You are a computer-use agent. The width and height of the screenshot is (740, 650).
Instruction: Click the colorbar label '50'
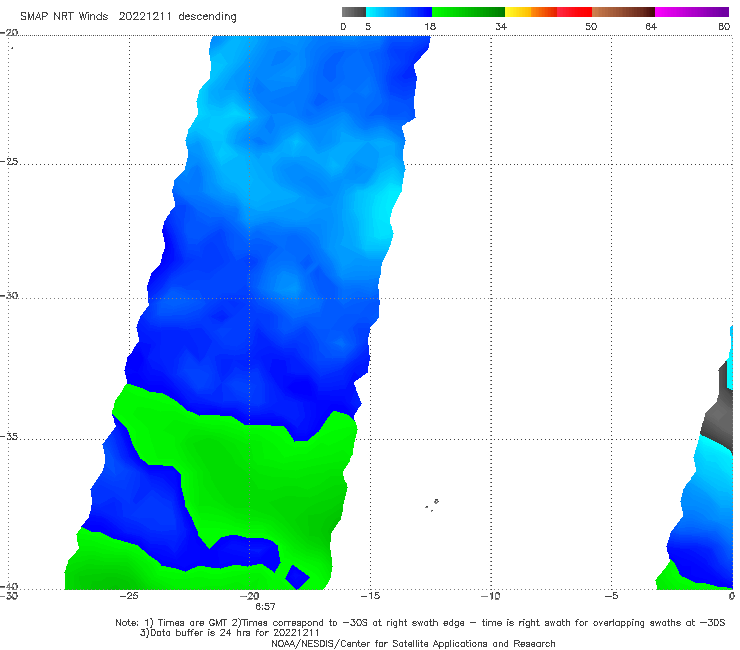[x=591, y=26]
